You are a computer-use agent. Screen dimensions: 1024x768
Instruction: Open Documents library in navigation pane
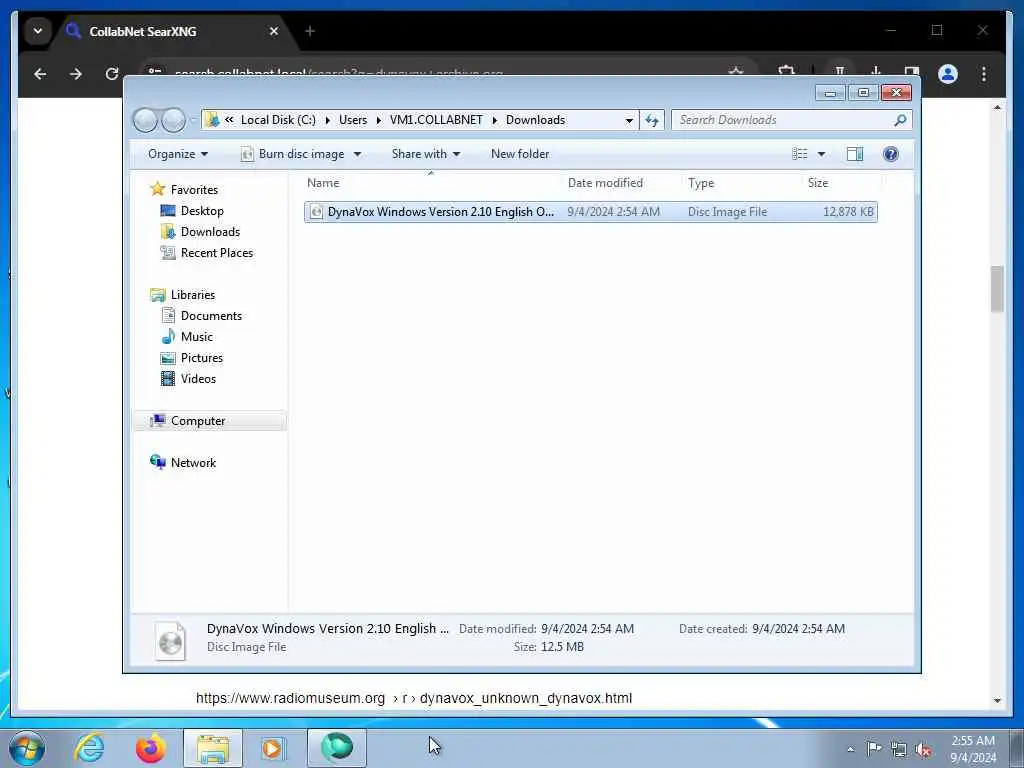(211, 316)
